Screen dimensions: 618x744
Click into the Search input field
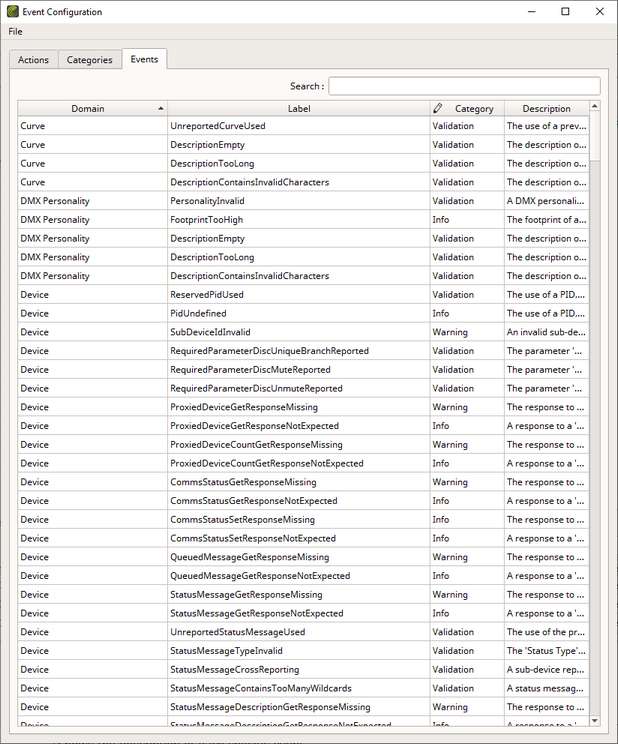coord(464,86)
